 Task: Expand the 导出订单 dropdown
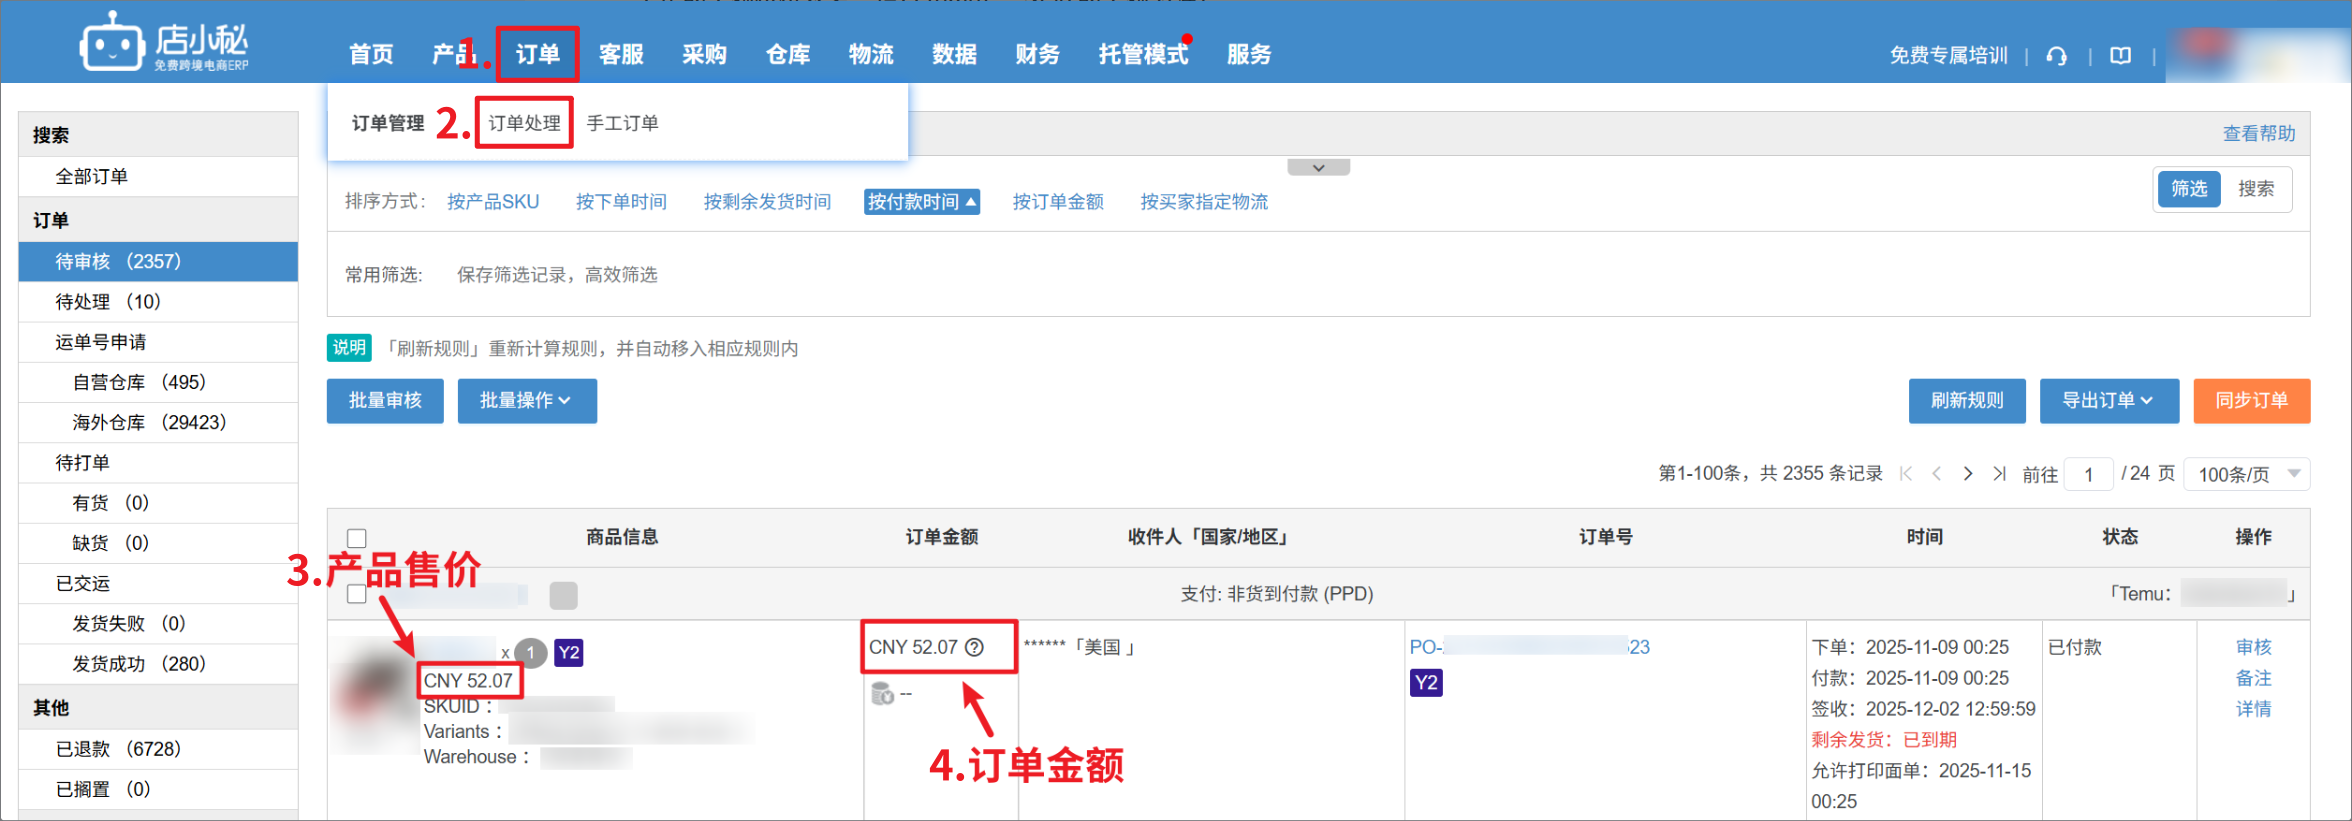(2107, 401)
